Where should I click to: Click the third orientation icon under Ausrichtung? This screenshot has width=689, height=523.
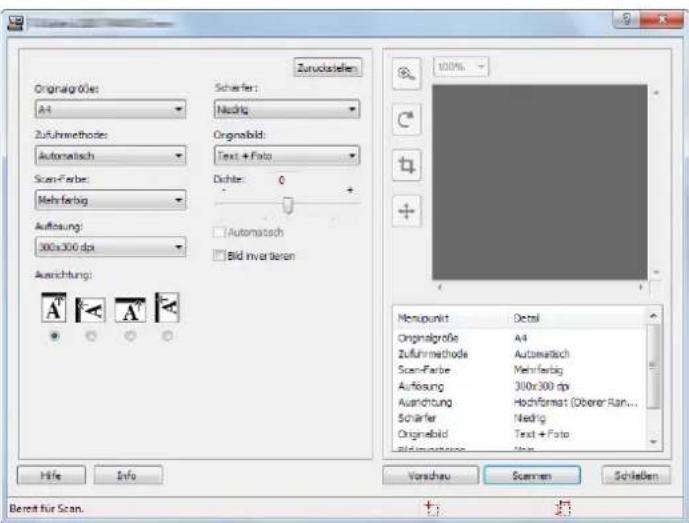tap(130, 310)
